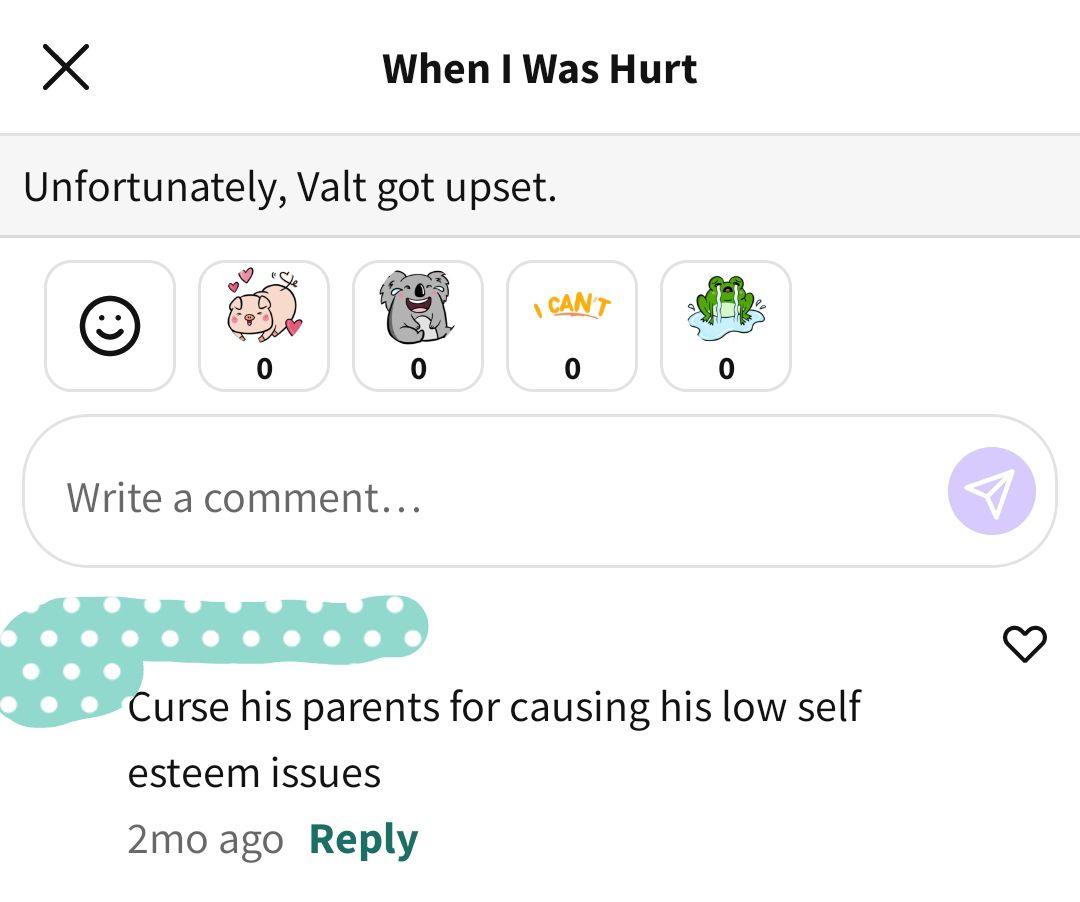Tap the zero count under the koala sticker
This screenshot has height=902, width=1080.
[418, 369]
